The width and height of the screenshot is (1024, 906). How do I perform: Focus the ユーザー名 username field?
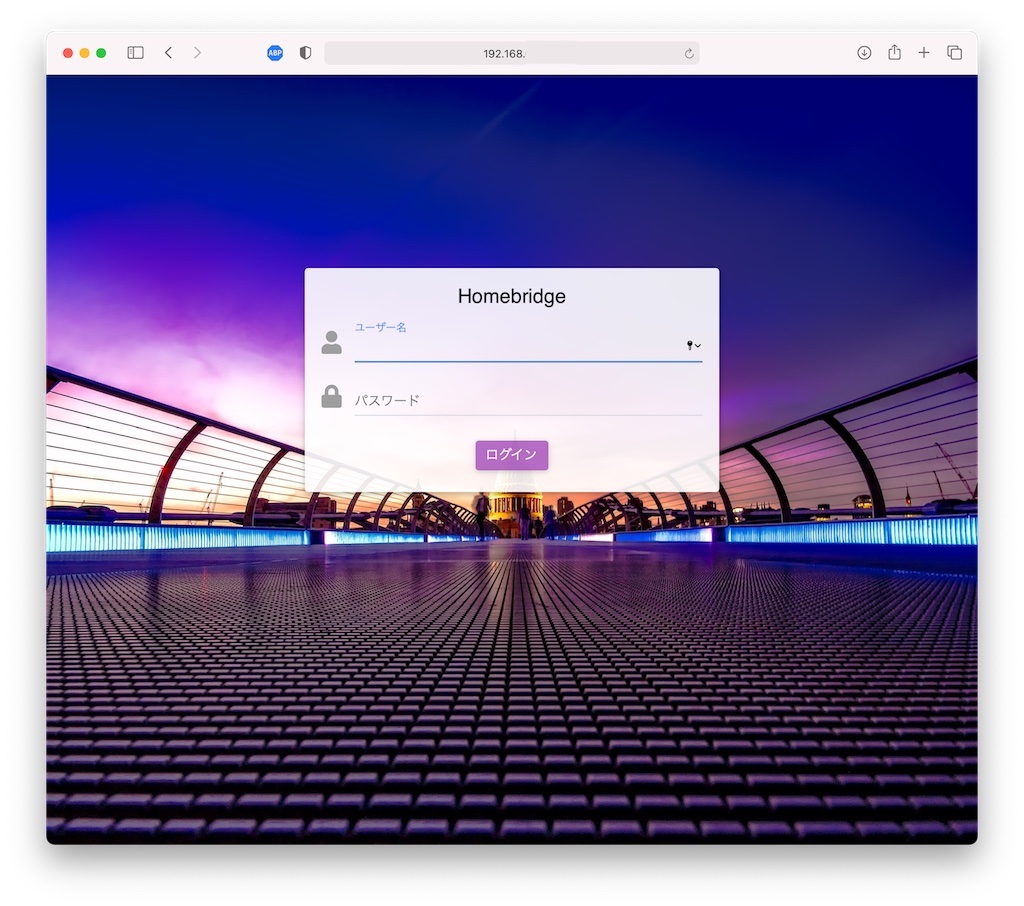[515, 346]
